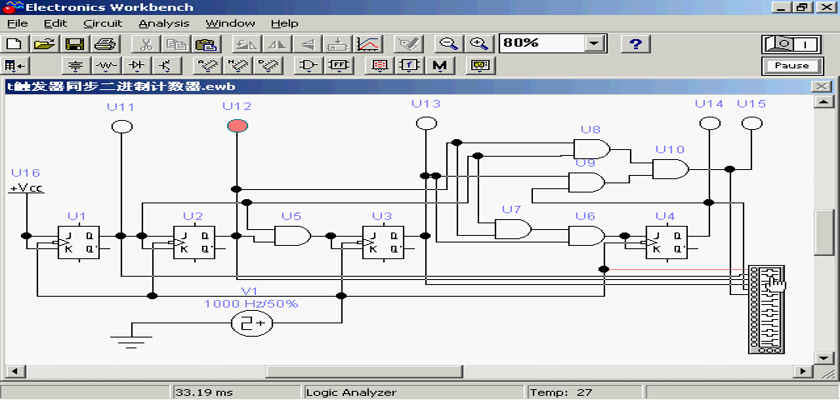840x400 pixels.
Task: Select the U2 JK flip-flop
Action: pos(194,243)
